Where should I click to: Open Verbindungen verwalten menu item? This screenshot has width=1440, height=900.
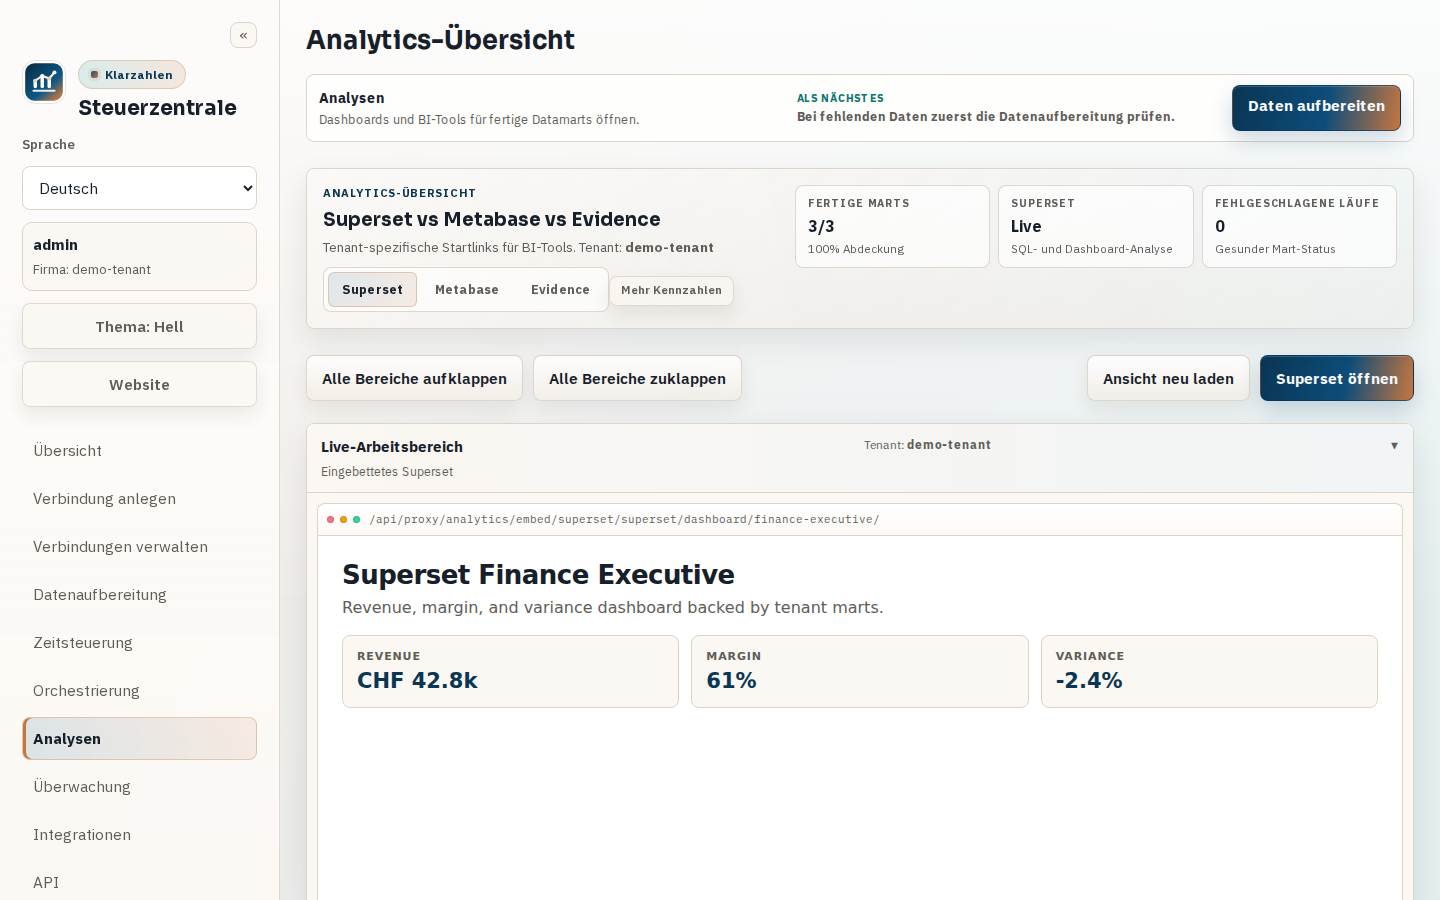(x=139, y=546)
